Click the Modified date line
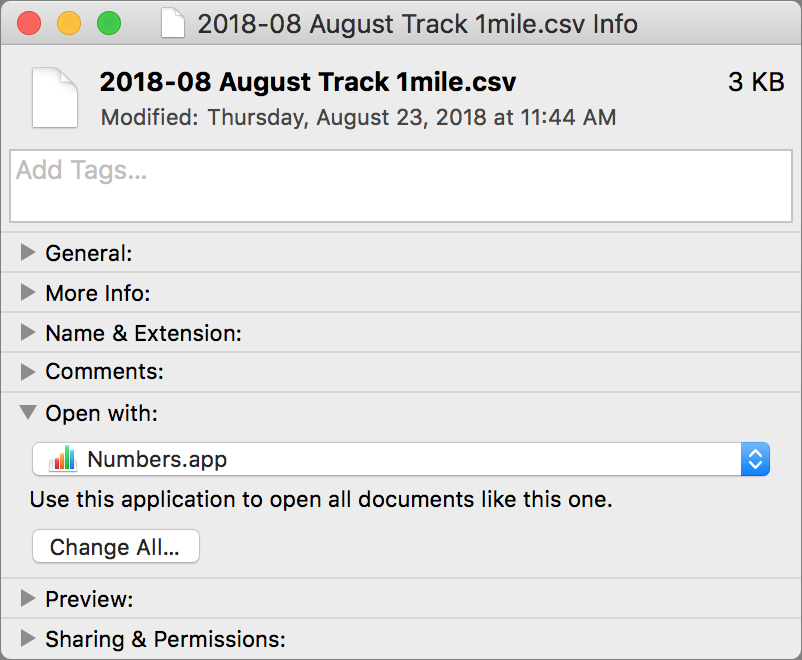The width and height of the screenshot is (802, 660). pos(358,117)
